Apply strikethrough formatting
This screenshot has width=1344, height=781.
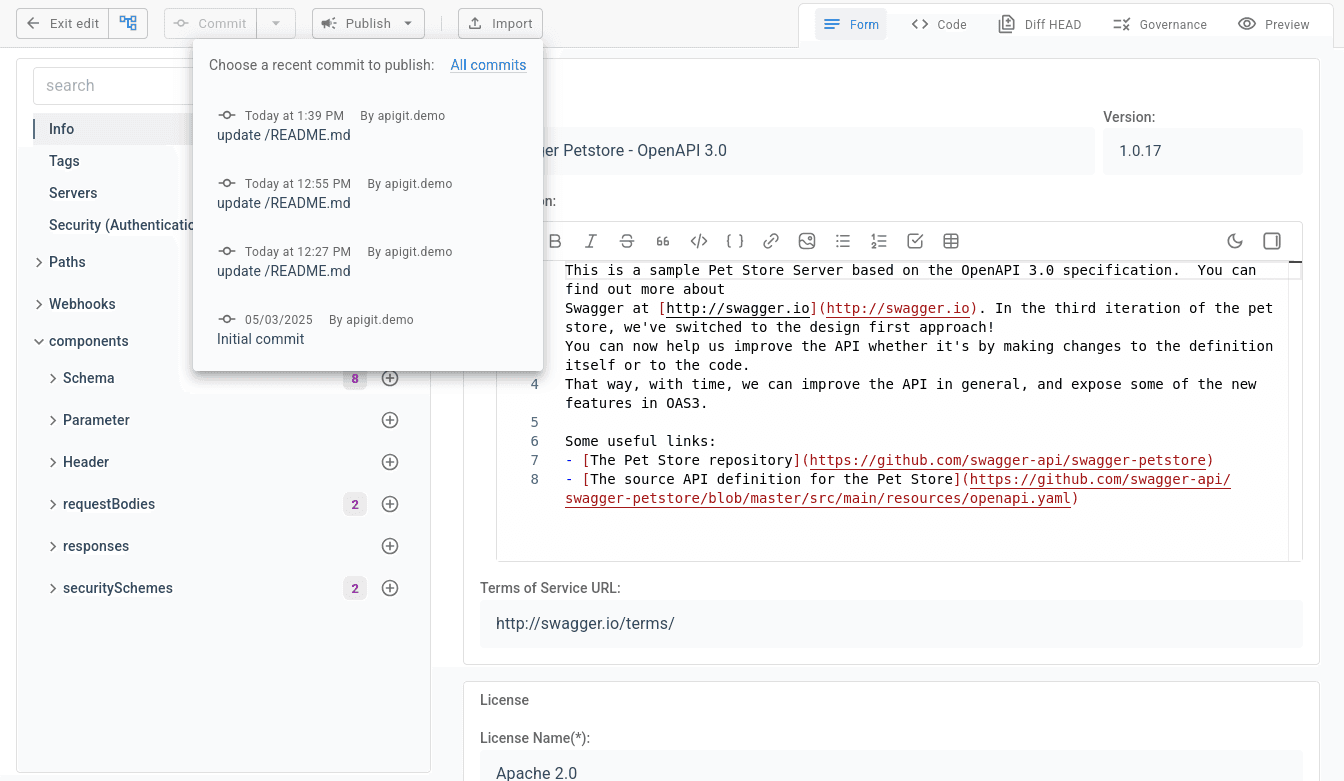627,241
